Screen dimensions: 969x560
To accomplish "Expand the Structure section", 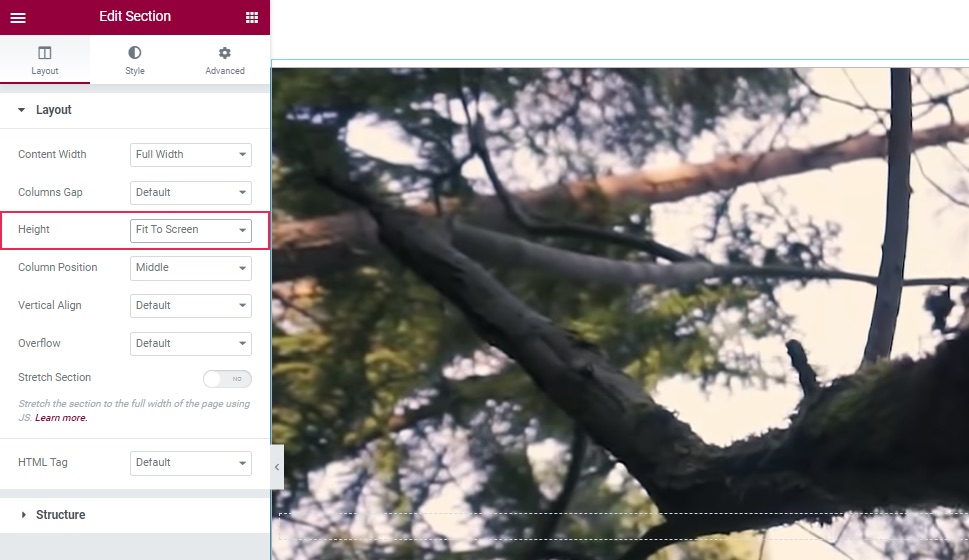I will pos(135,515).
